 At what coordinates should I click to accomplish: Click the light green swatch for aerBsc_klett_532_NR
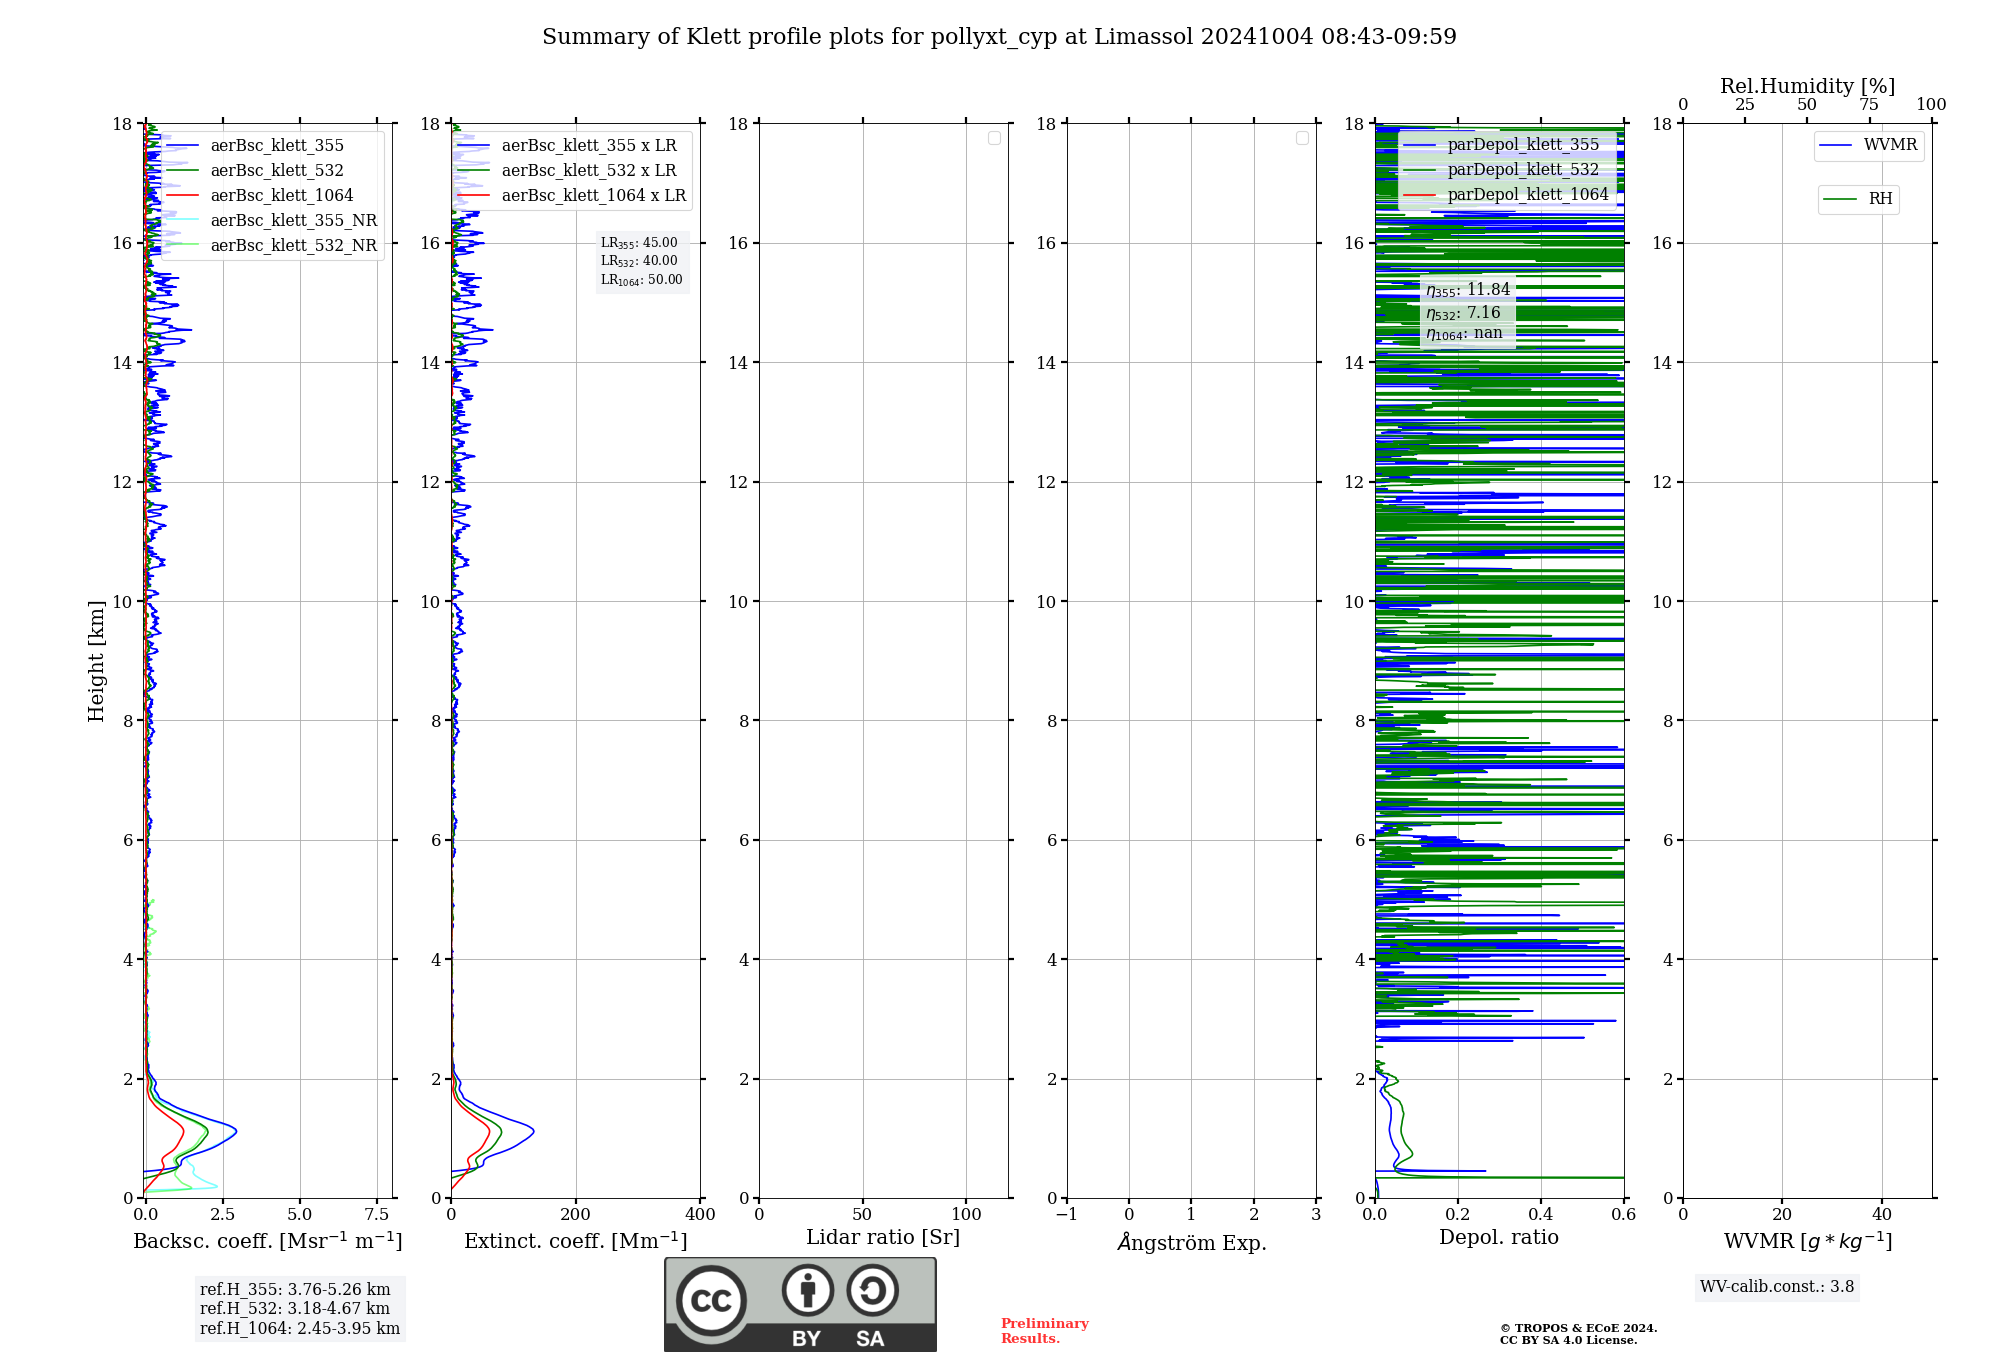[182, 245]
